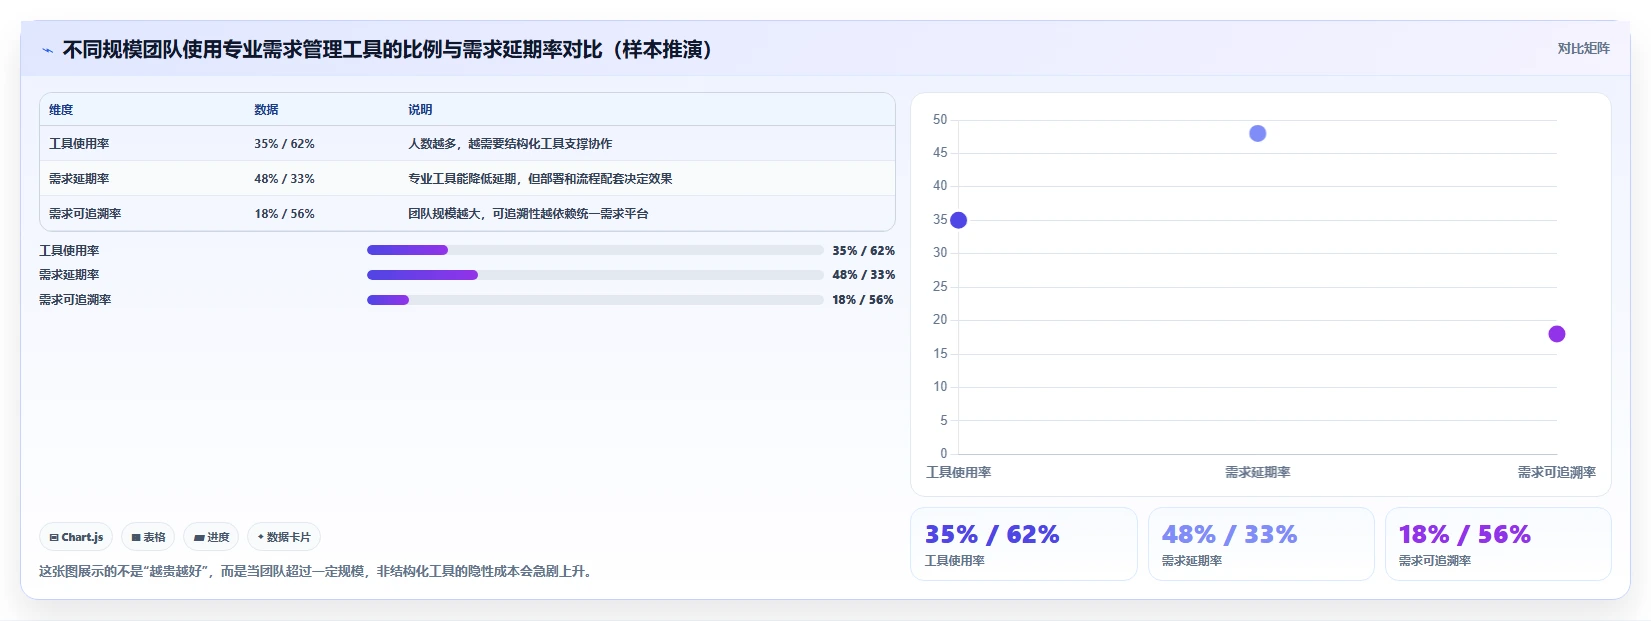Click the 对比矩阵 label in the header
Screen dimensions: 1651x621
[1583, 48]
